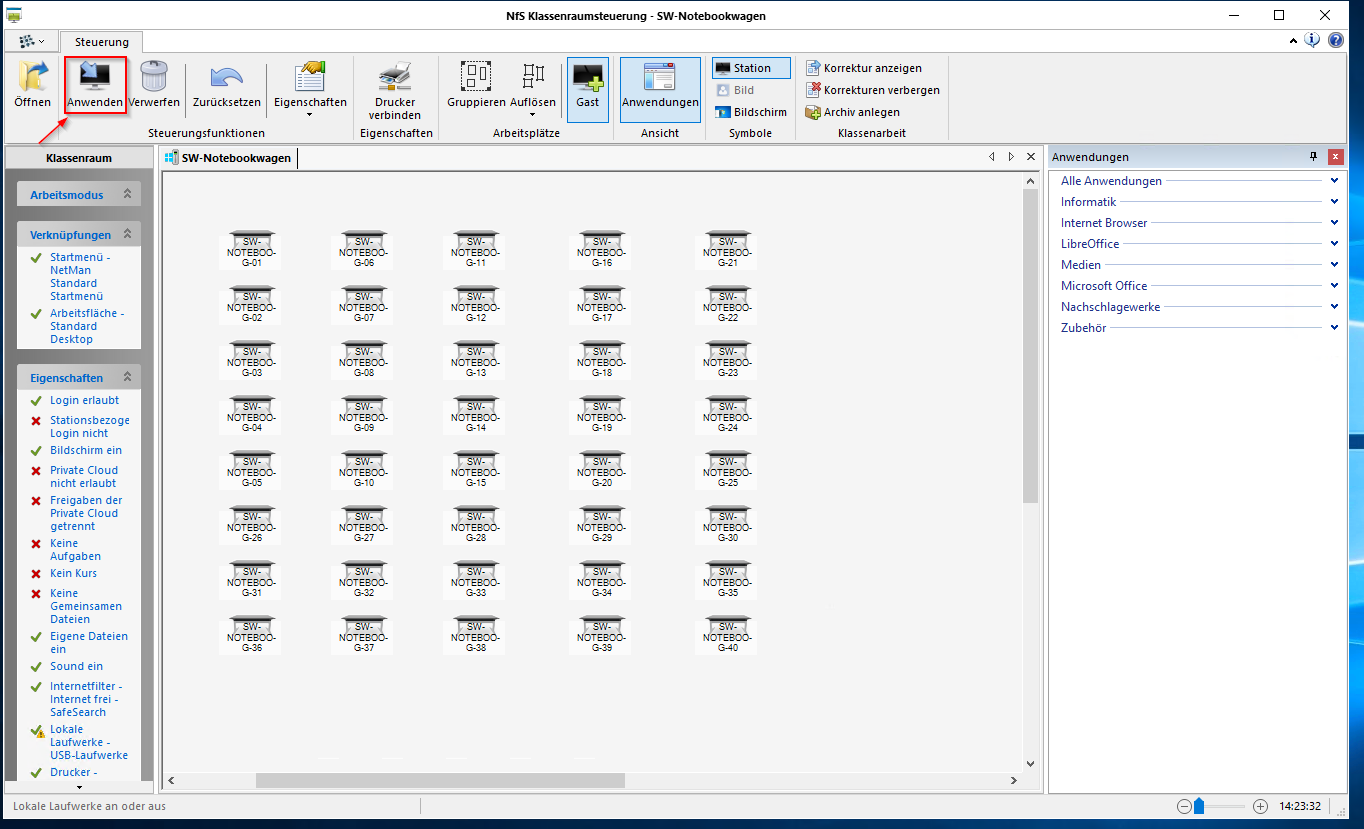This screenshot has width=1364, height=829.
Task: Collapse the Verknüpfungen section
Action: coord(127,234)
